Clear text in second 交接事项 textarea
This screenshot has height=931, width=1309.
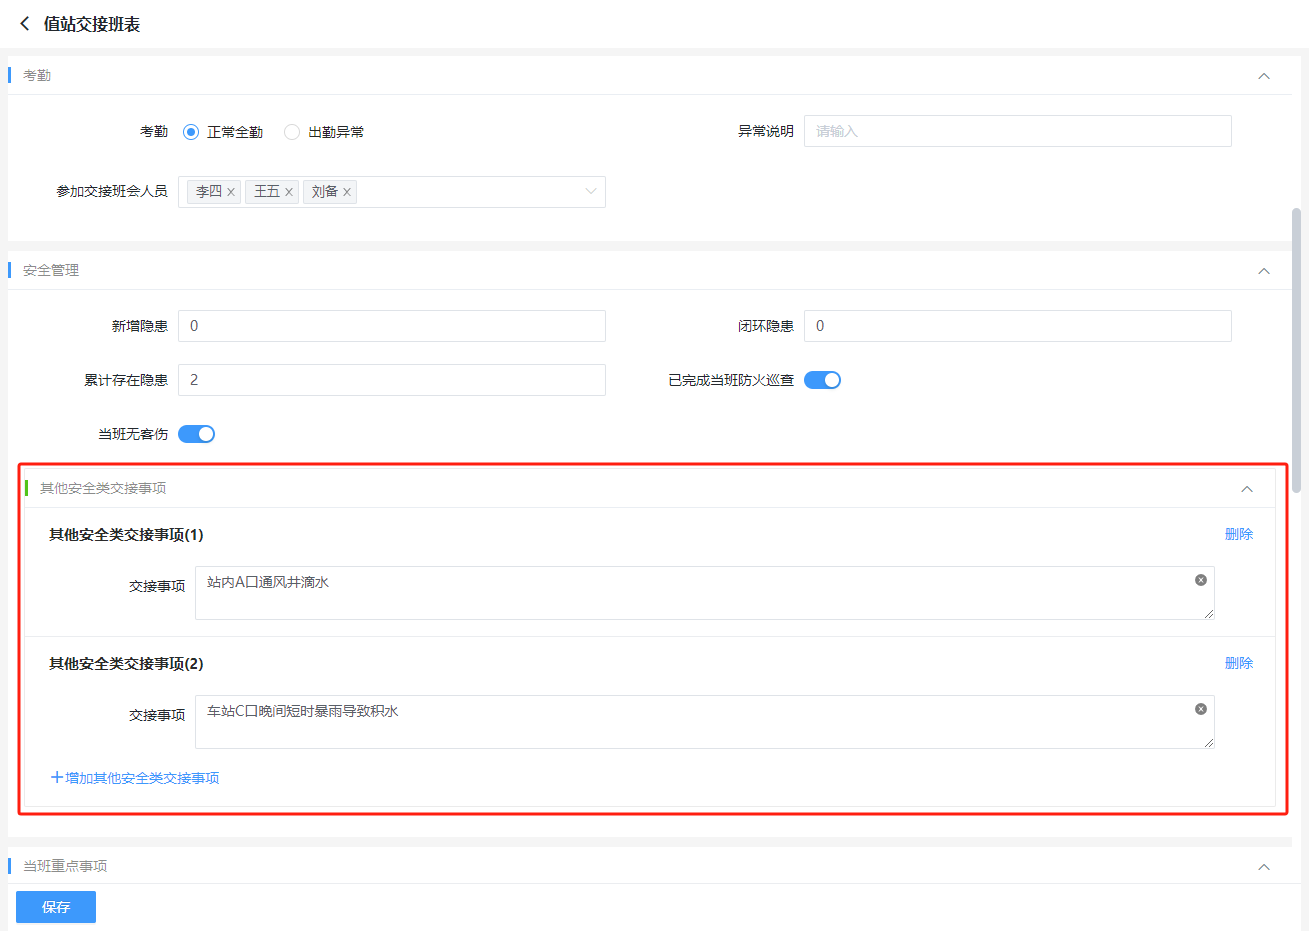[x=1201, y=709]
